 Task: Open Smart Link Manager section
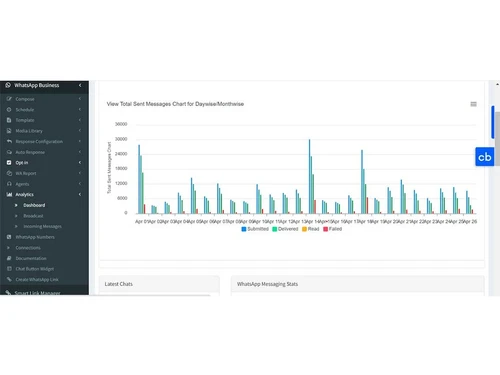(38, 293)
